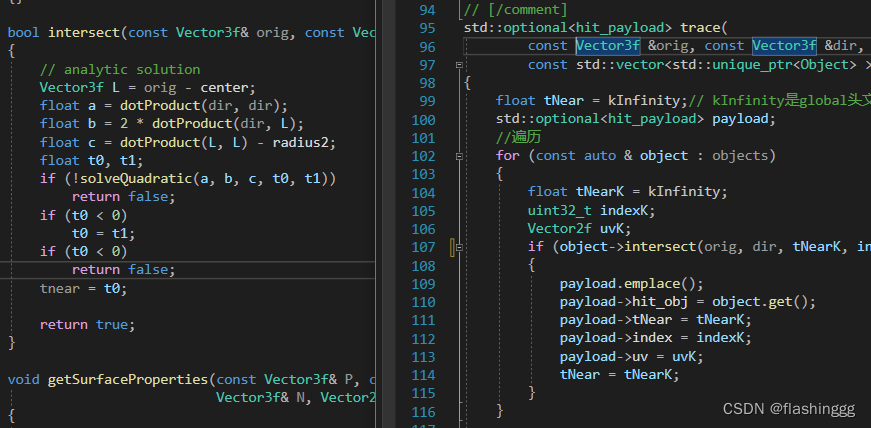Place cursor on 'bool intersect(' declaration
Image resolution: width=871 pixels, height=428 pixels.
pos(68,33)
